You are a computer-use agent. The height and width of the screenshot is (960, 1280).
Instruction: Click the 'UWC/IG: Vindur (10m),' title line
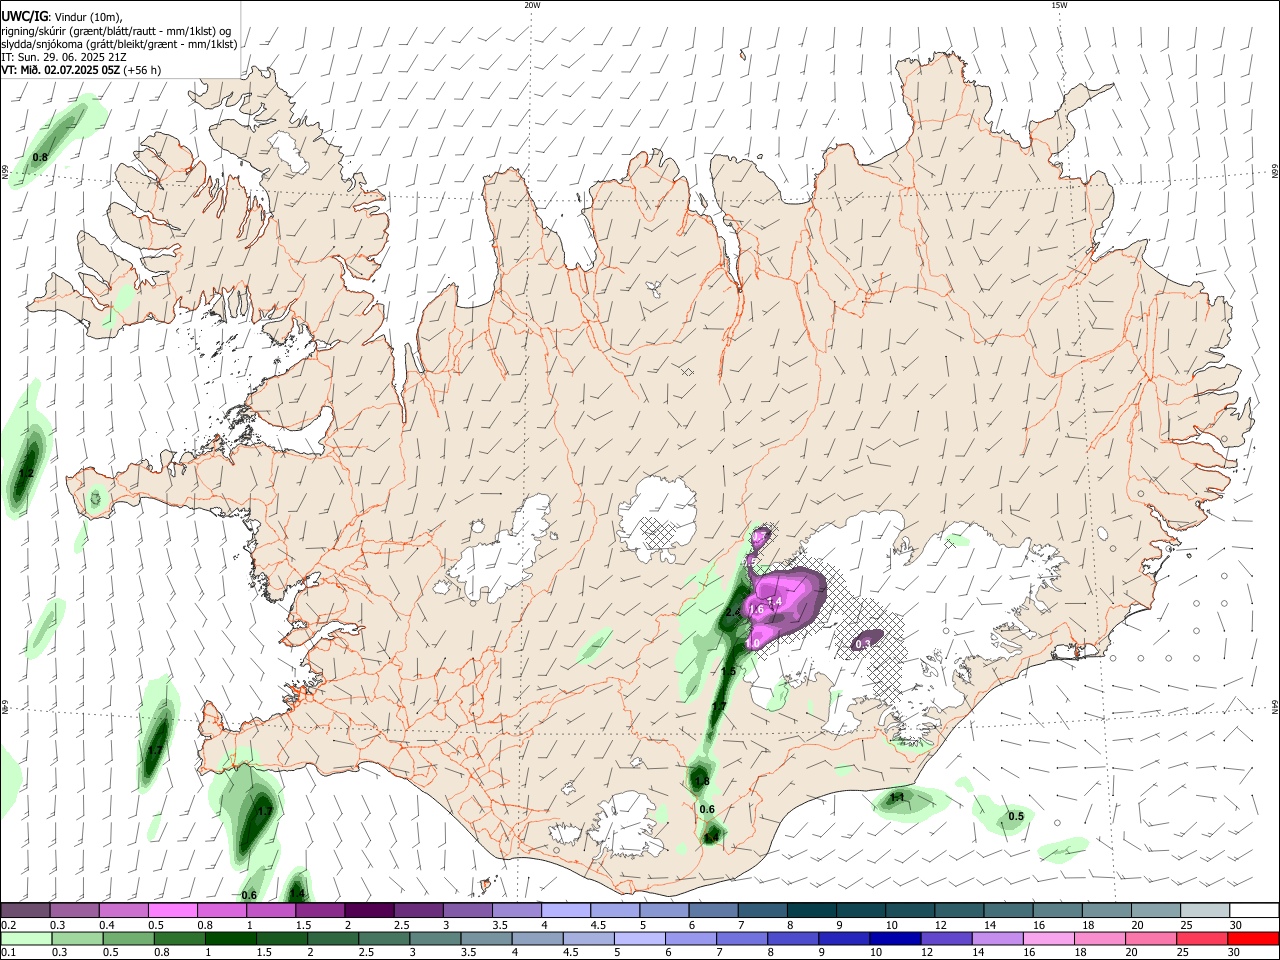click(61, 16)
